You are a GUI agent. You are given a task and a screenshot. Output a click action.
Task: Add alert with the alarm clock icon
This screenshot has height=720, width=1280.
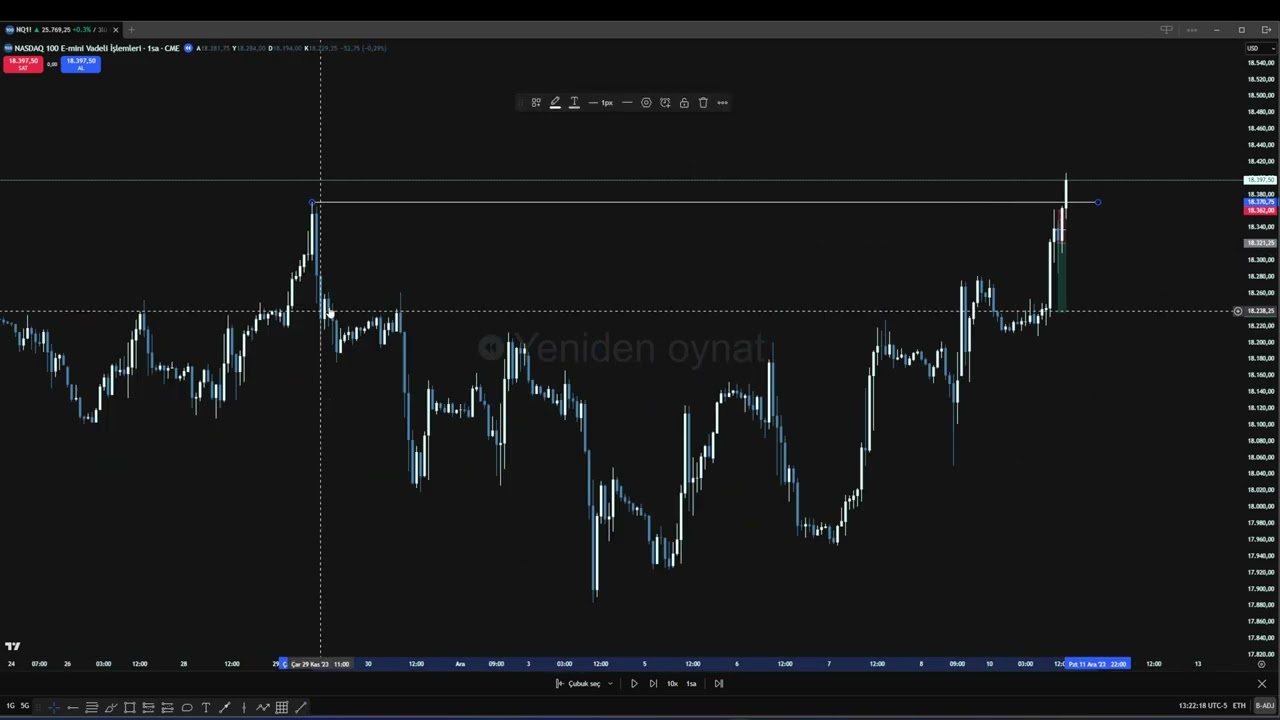click(x=665, y=103)
